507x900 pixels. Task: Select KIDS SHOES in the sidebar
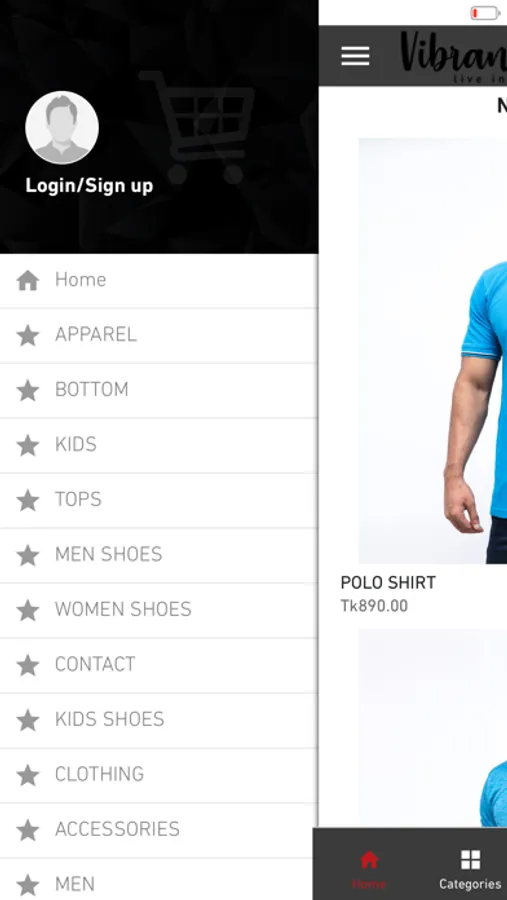(x=158, y=720)
